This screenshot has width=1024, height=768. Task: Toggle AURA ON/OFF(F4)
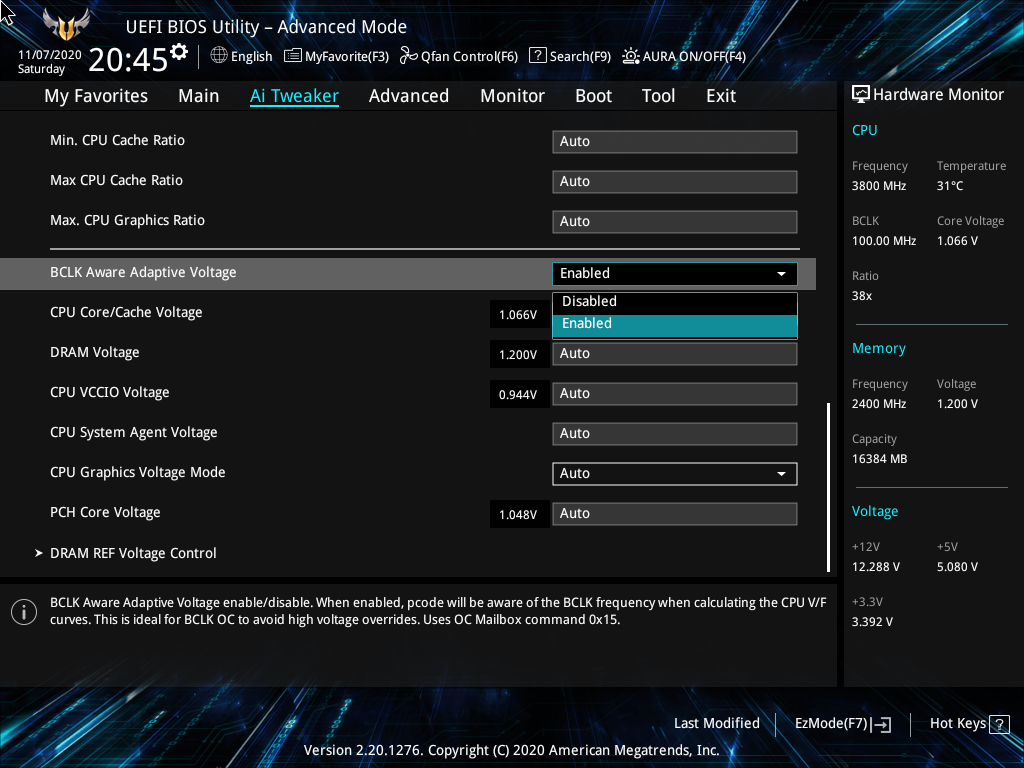tap(684, 56)
